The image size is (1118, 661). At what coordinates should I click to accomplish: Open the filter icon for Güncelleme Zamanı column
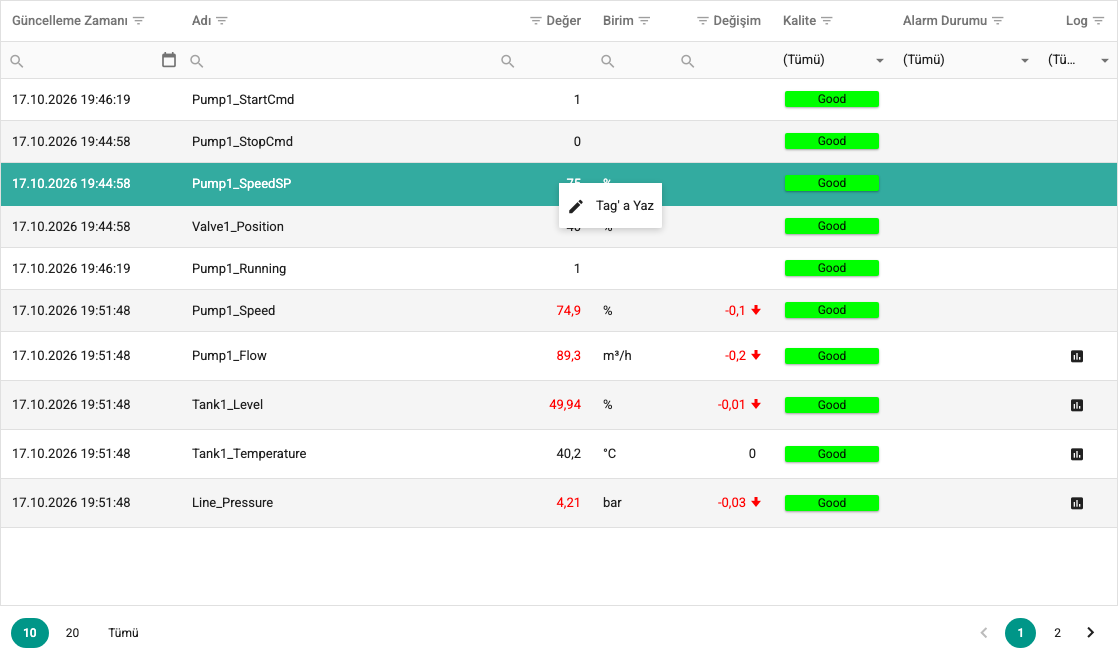pyautogui.click(x=139, y=21)
